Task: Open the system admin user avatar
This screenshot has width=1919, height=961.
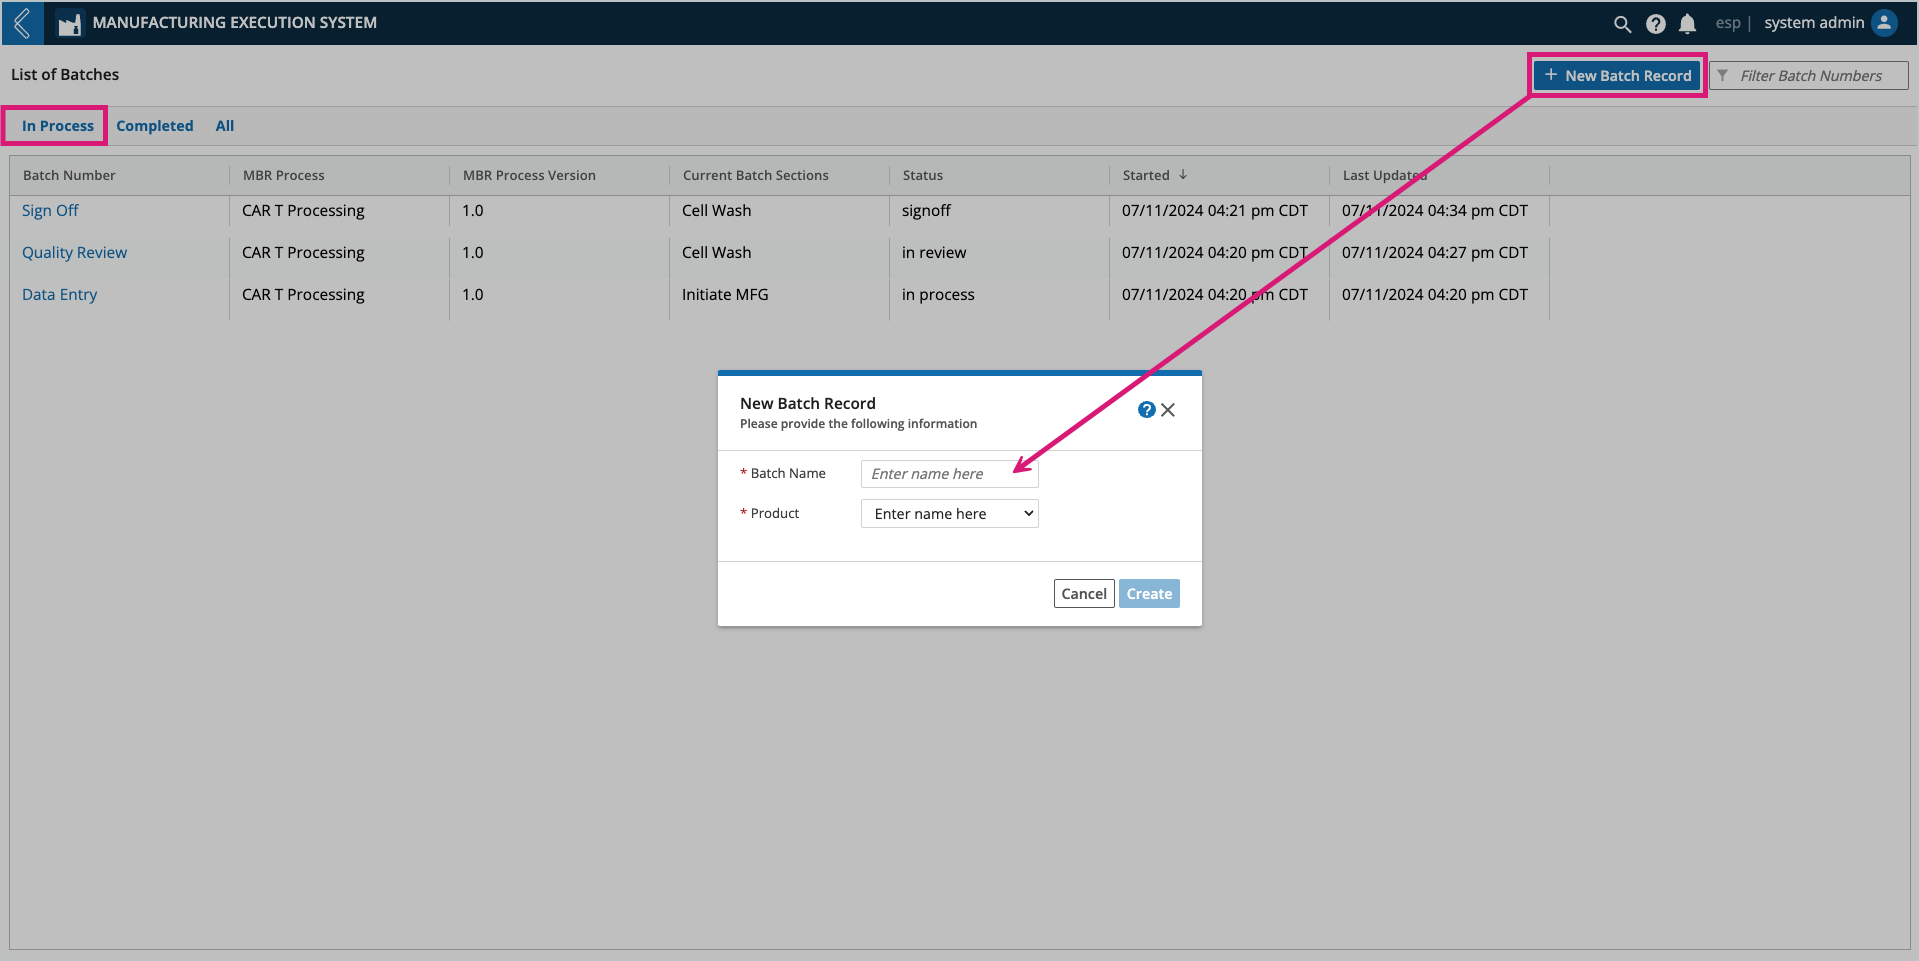Action: pyautogui.click(x=1884, y=23)
